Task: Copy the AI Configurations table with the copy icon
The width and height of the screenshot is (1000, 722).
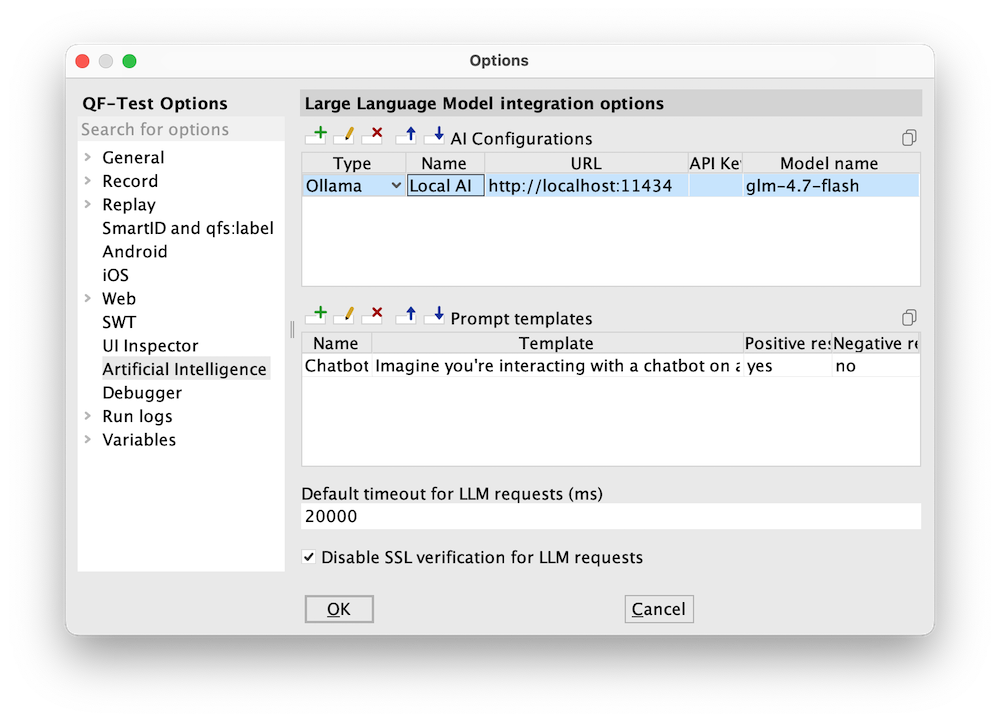Action: (x=908, y=137)
